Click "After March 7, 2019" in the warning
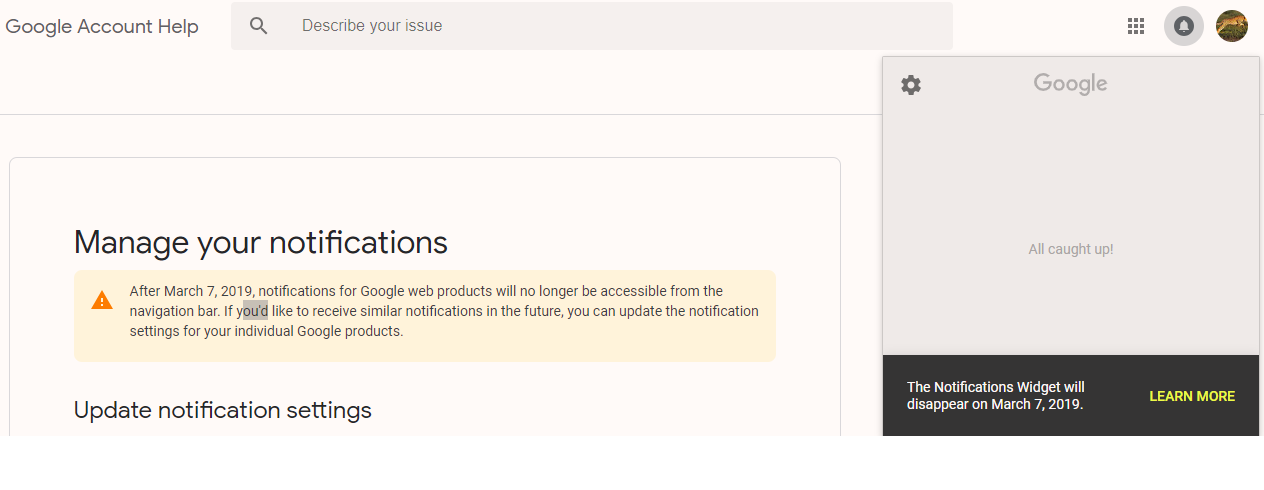This screenshot has height=490, width=1264. pyautogui.click(x=192, y=291)
